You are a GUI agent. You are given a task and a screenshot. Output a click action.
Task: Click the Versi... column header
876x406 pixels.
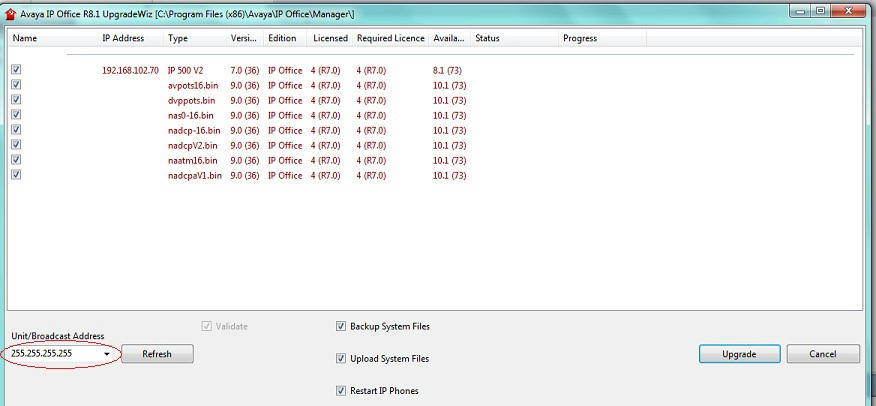point(245,39)
